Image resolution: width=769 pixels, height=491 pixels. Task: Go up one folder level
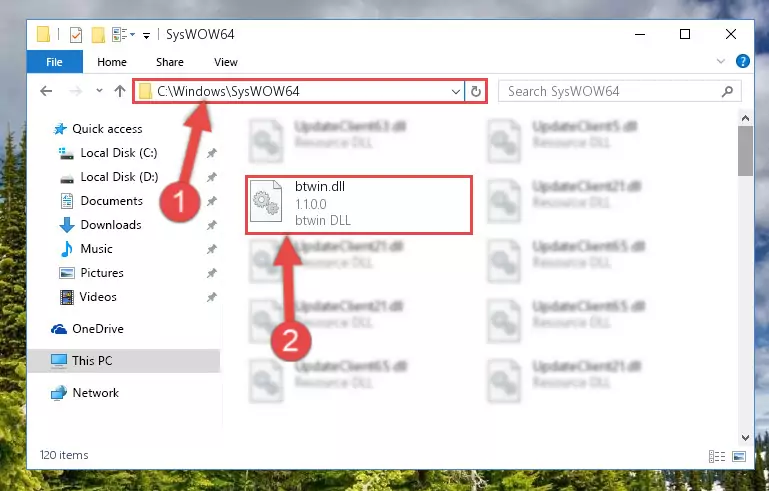pos(120,91)
